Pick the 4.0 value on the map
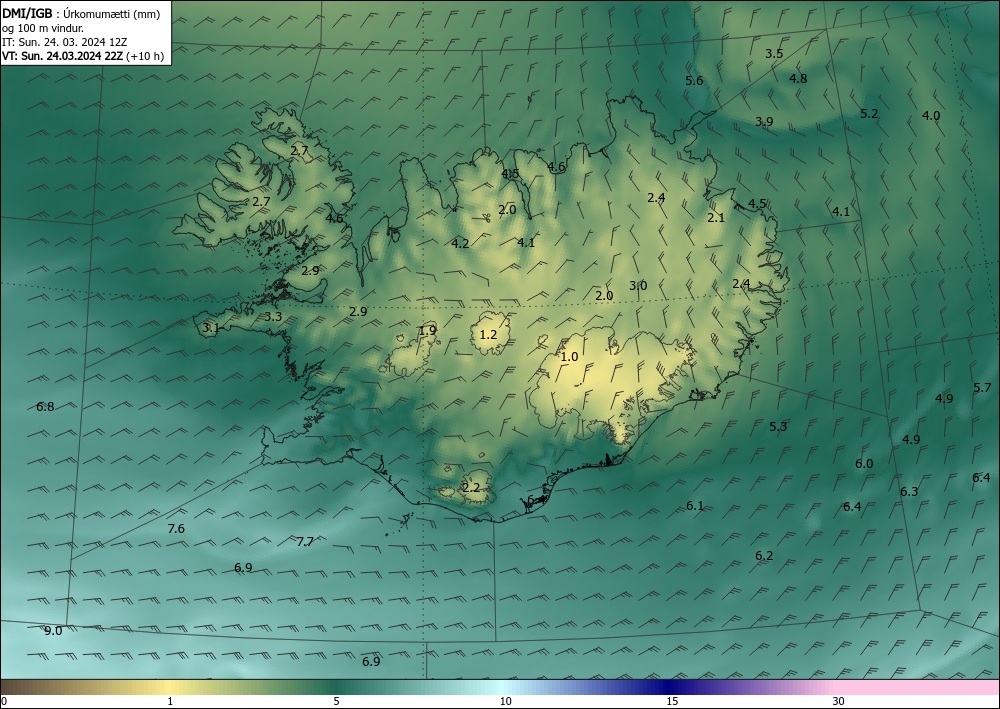 [931, 115]
